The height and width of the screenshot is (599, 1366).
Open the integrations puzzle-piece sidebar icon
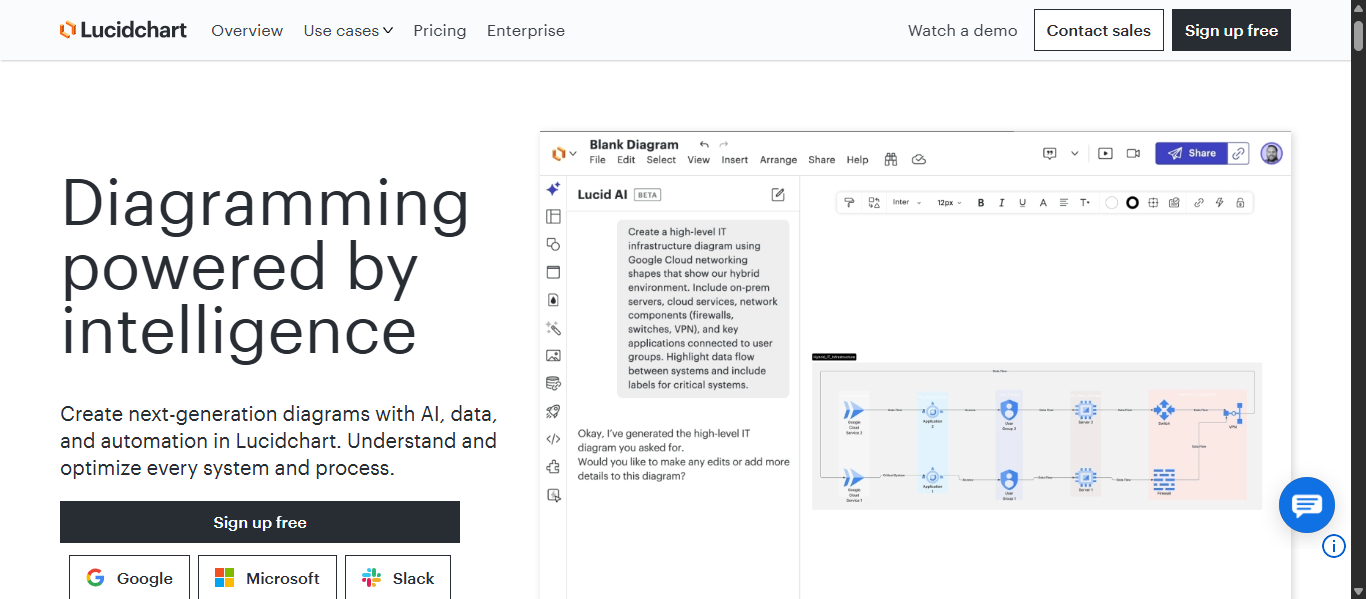point(553,466)
